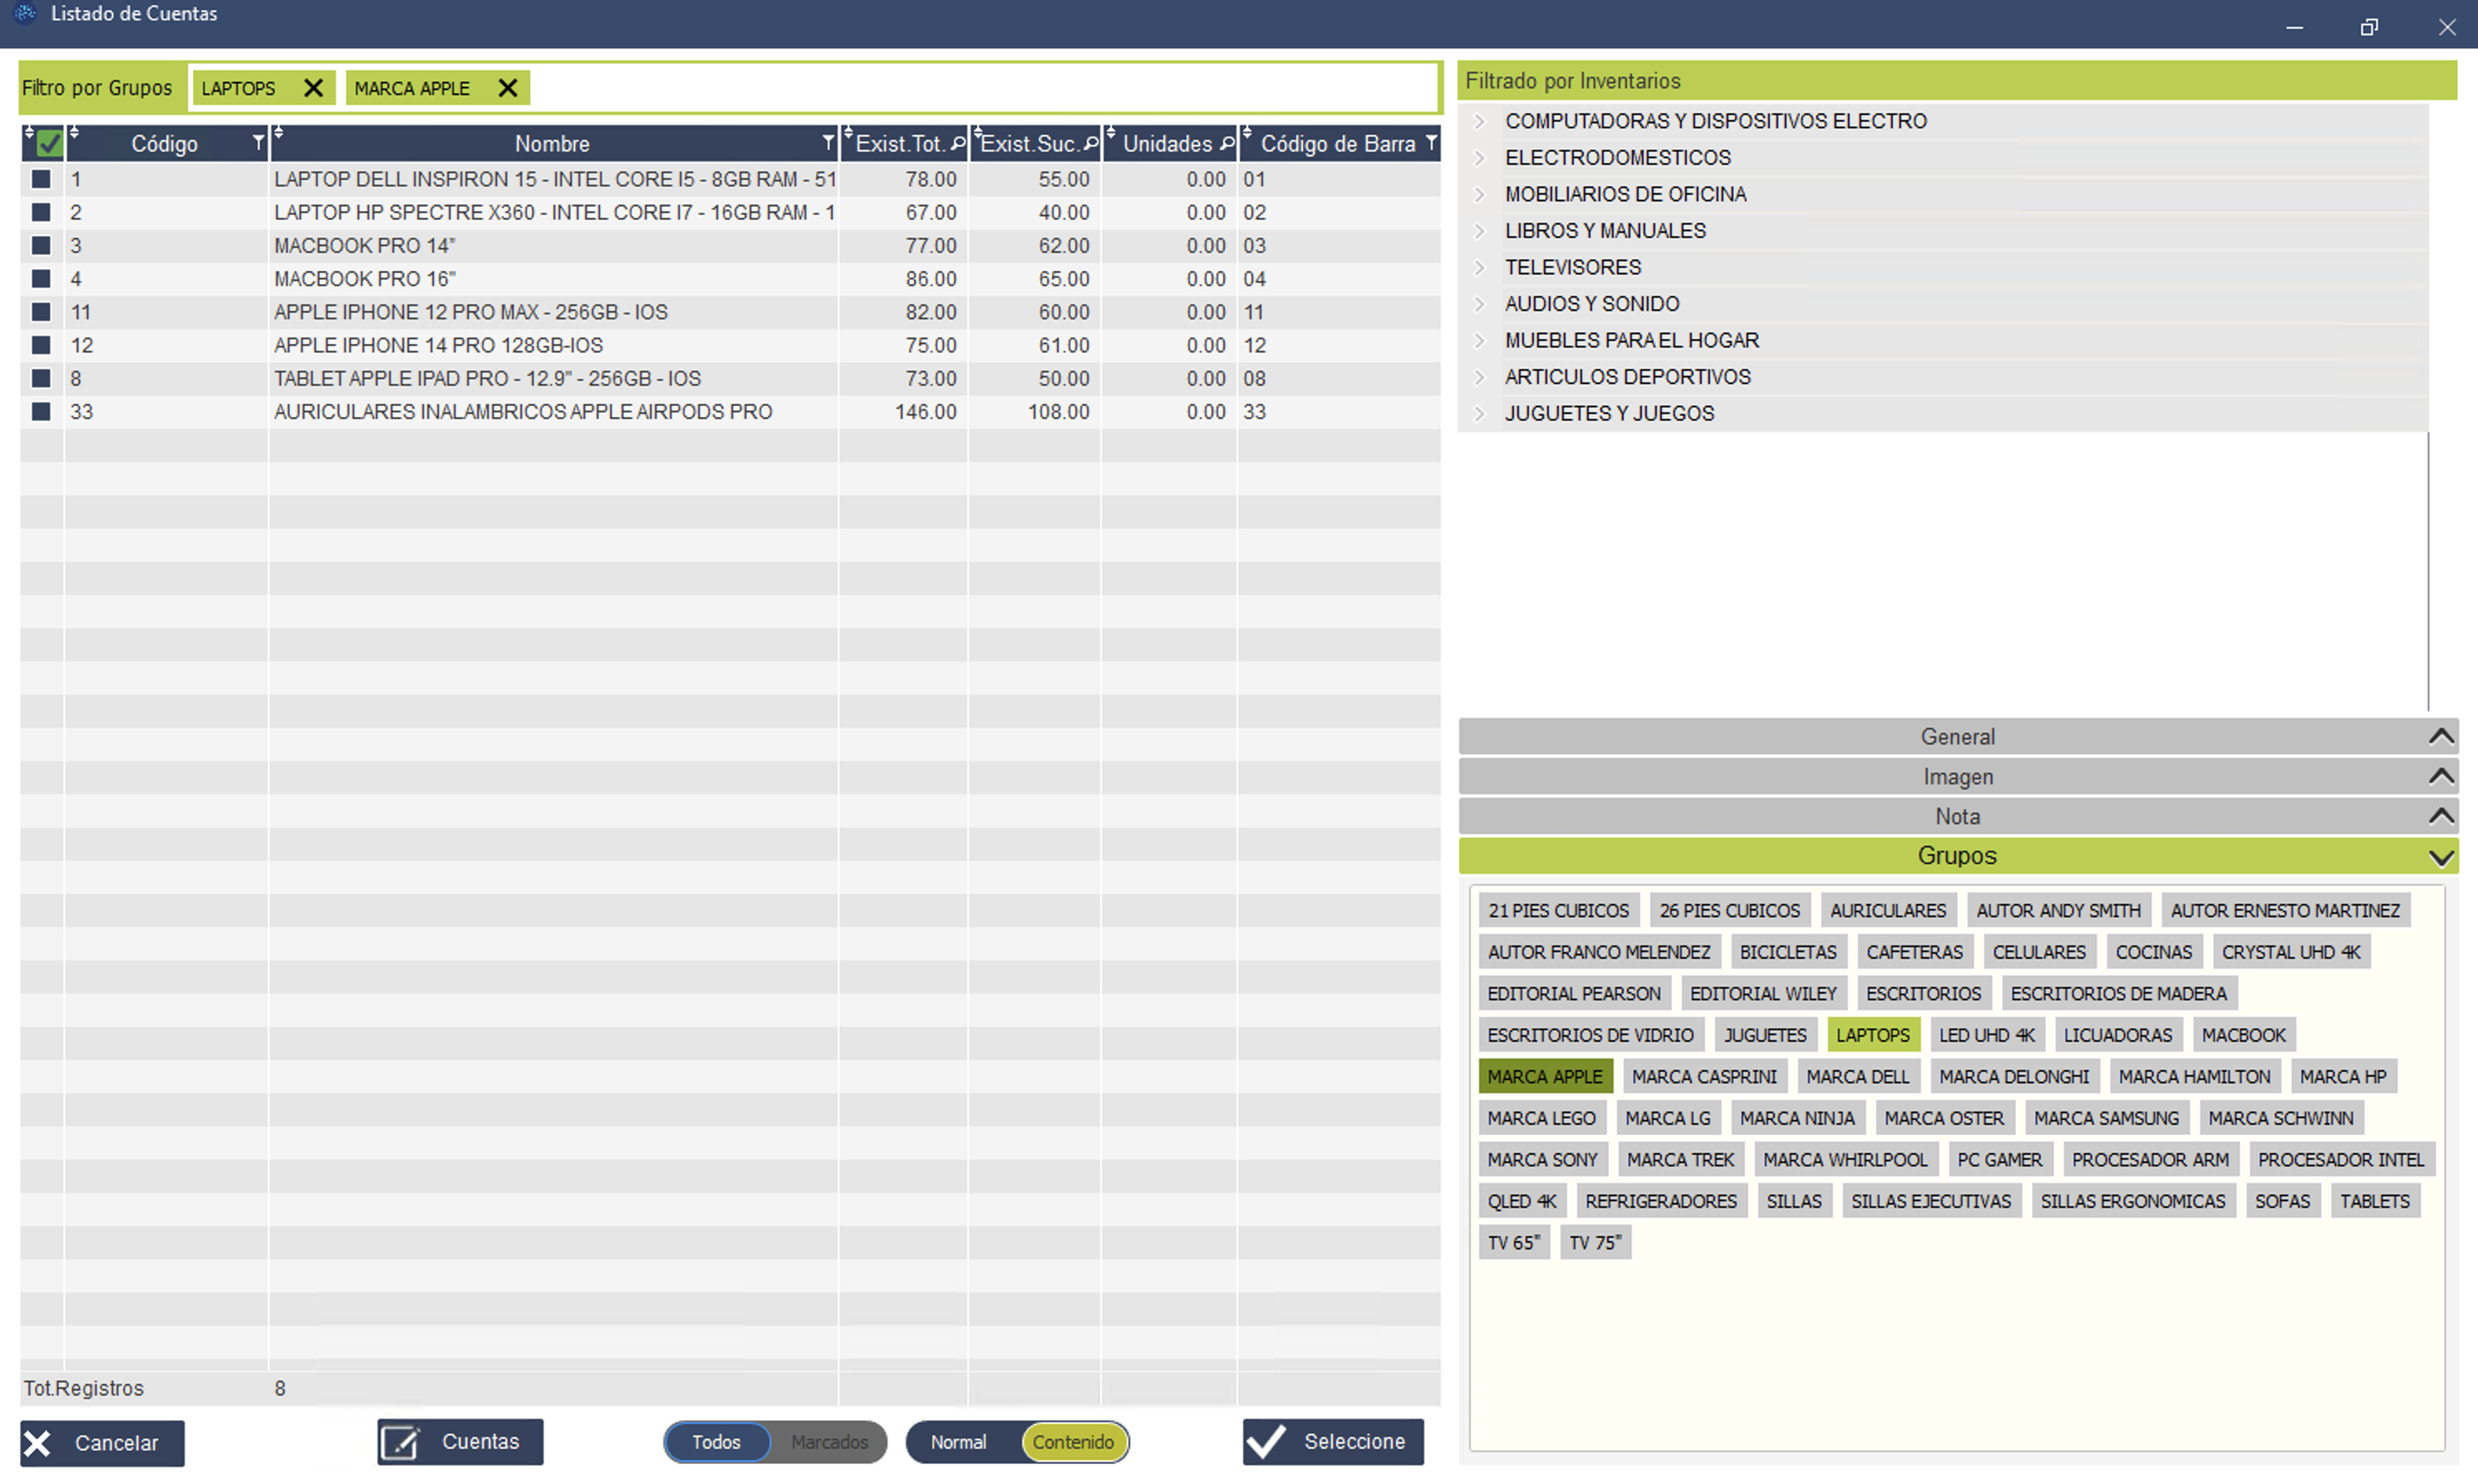The width and height of the screenshot is (2478, 1484).
Task: Click sort arrows on Nombre column
Action: click(x=278, y=133)
